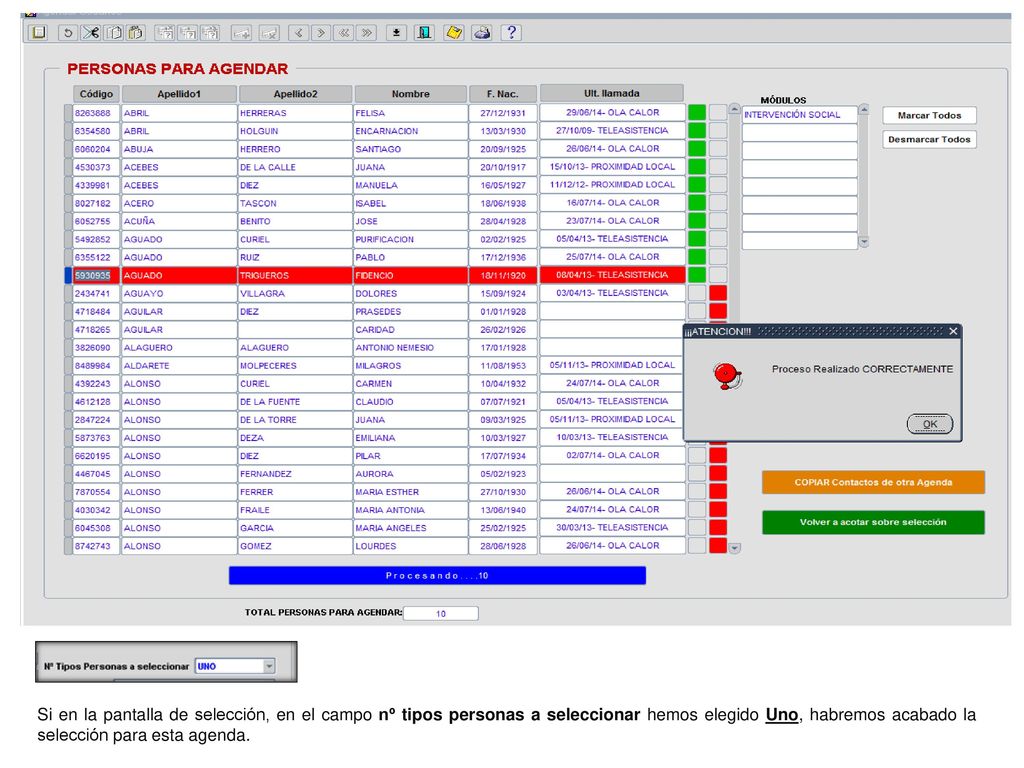
Task: Jump to last record with double right arrow
Action: pos(367,32)
